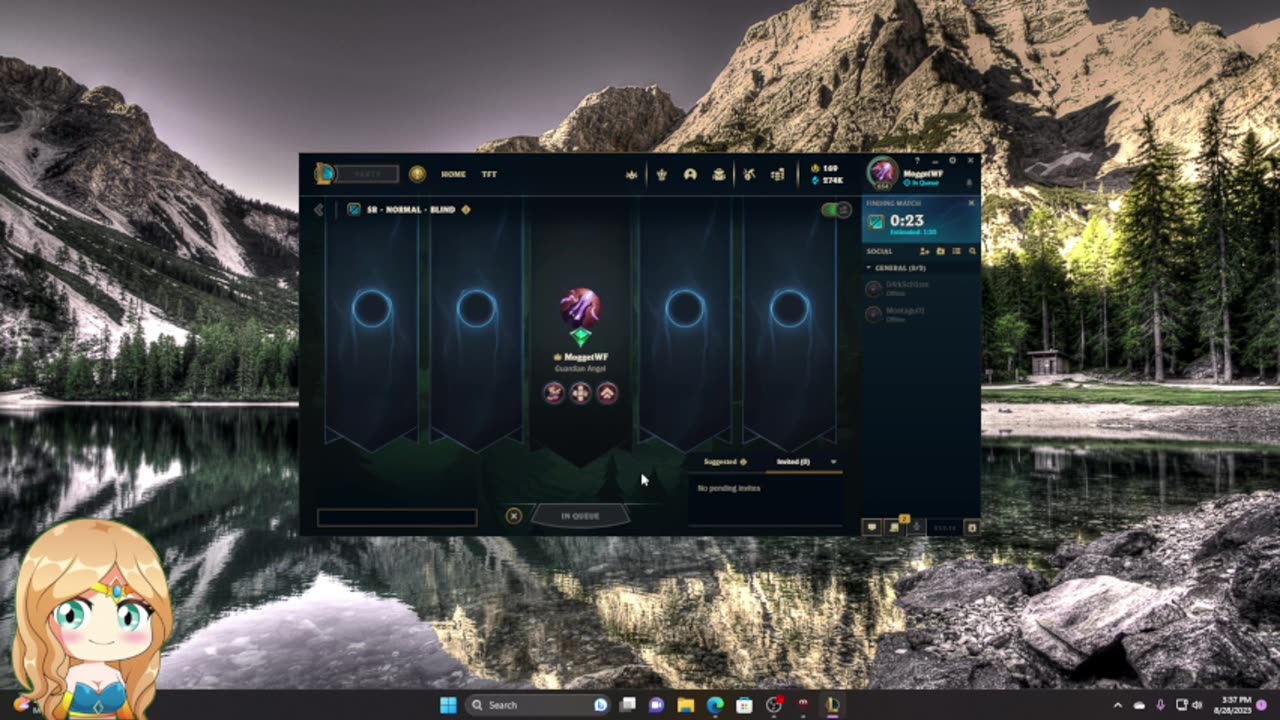Viewport: 1280px width, 720px height.
Task: Open the client help question mark
Action: pyautogui.click(x=917, y=160)
